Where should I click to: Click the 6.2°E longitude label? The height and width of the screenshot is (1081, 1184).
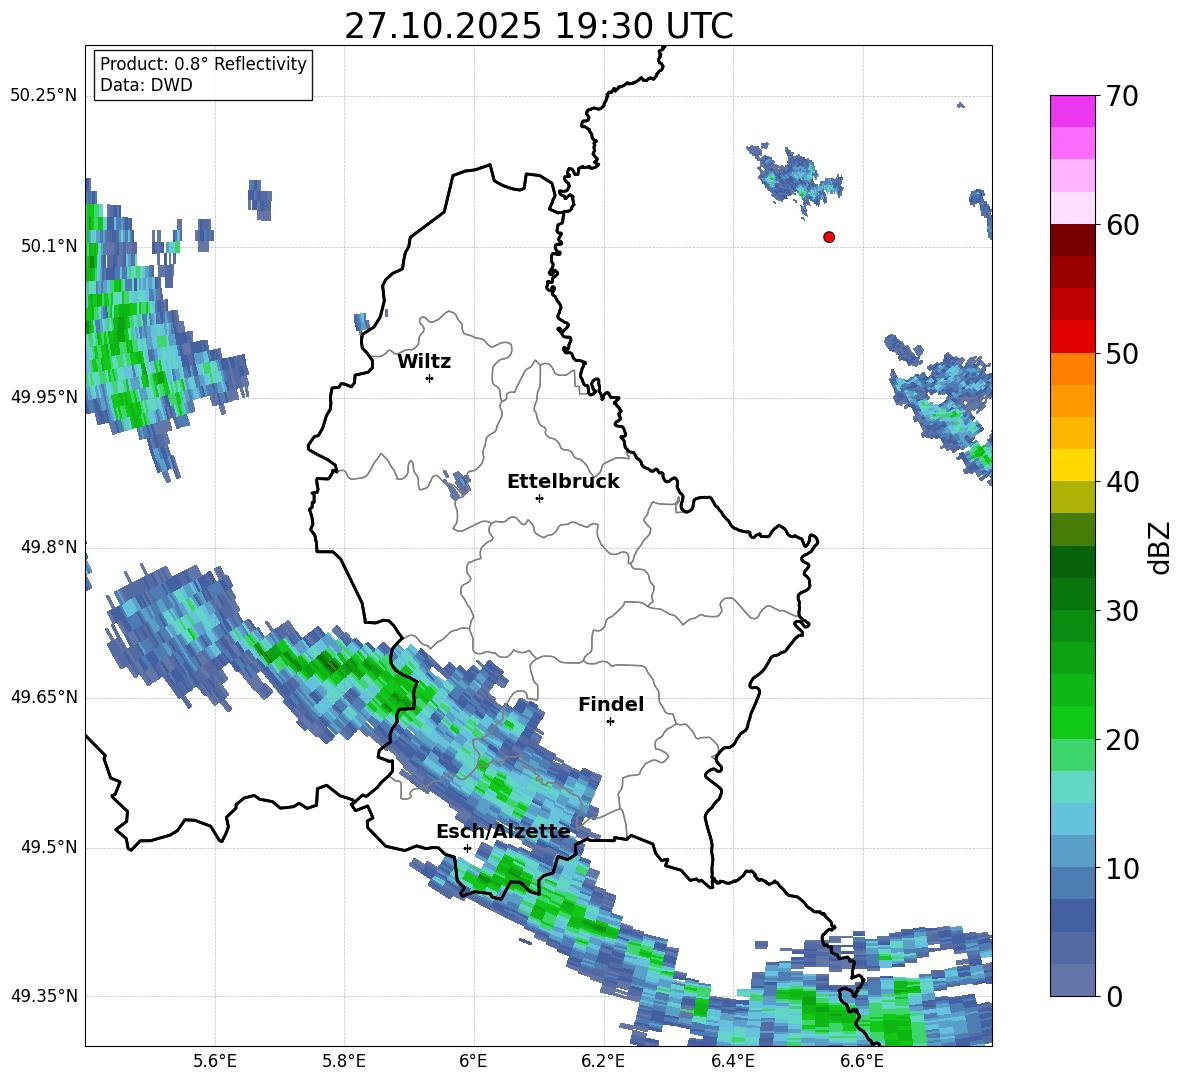[603, 1061]
